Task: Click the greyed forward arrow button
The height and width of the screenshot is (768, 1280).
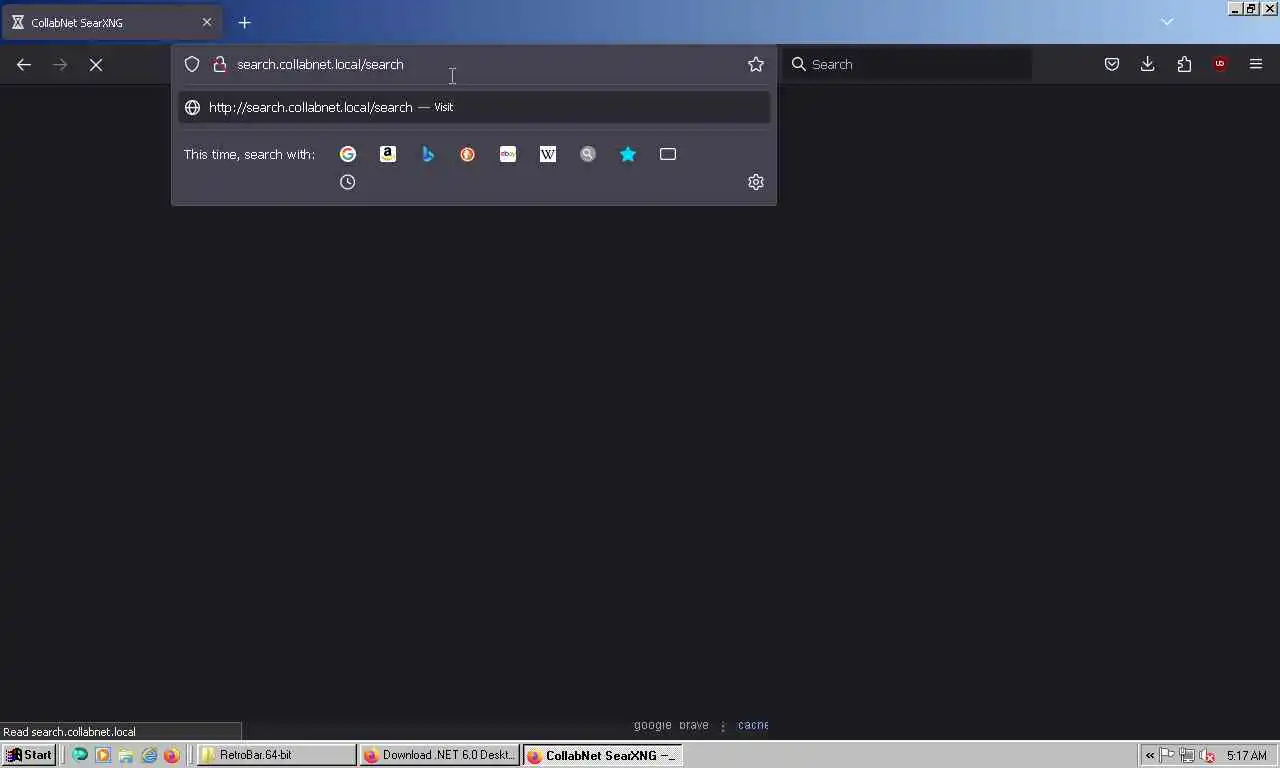Action: coord(60,64)
